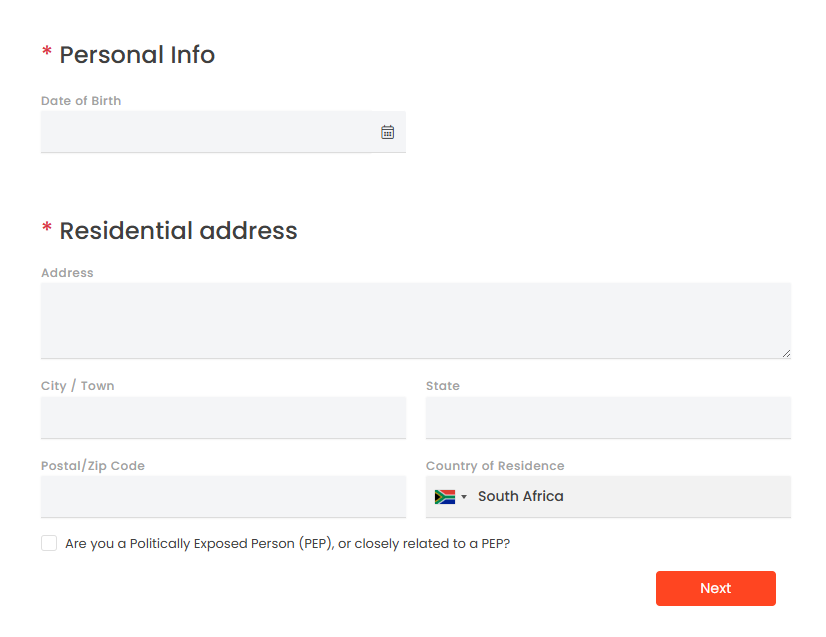Click the South African flag icon

coord(445,496)
